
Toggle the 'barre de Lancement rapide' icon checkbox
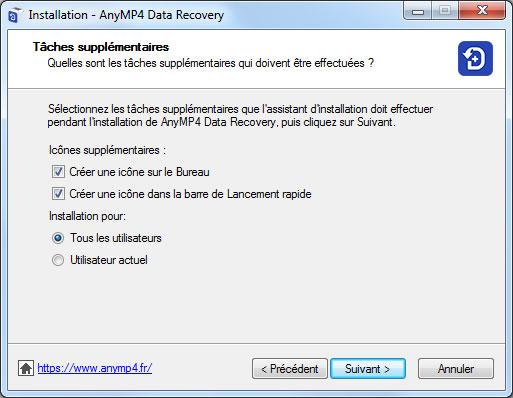[58, 194]
